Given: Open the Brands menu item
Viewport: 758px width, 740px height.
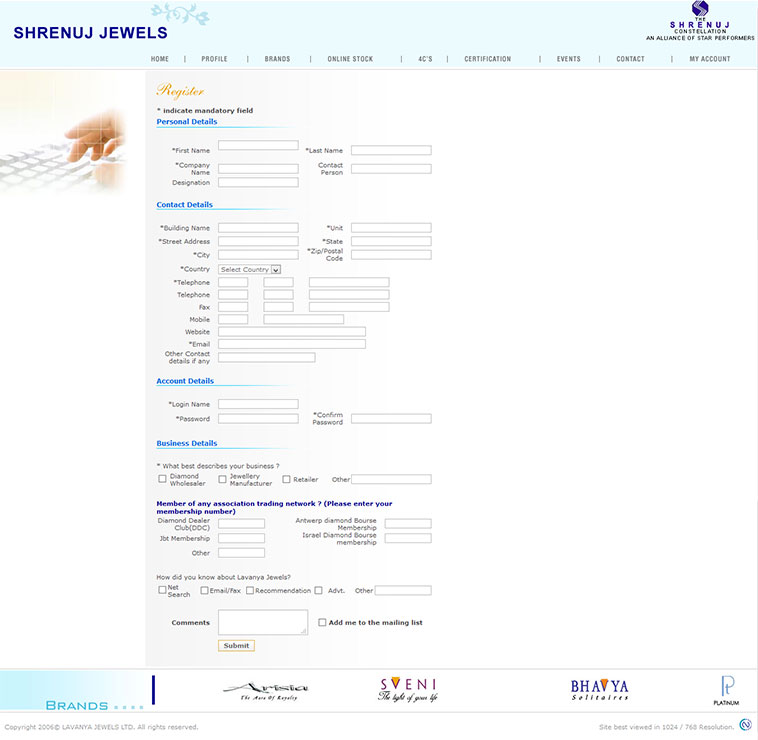Looking at the screenshot, I should coord(277,59).
